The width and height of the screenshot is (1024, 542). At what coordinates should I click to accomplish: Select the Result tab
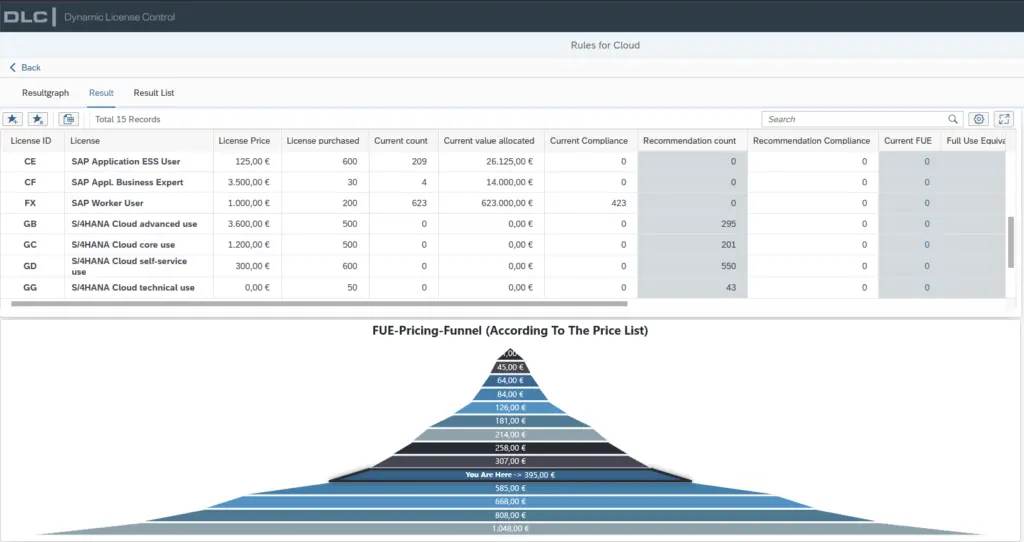101,93
